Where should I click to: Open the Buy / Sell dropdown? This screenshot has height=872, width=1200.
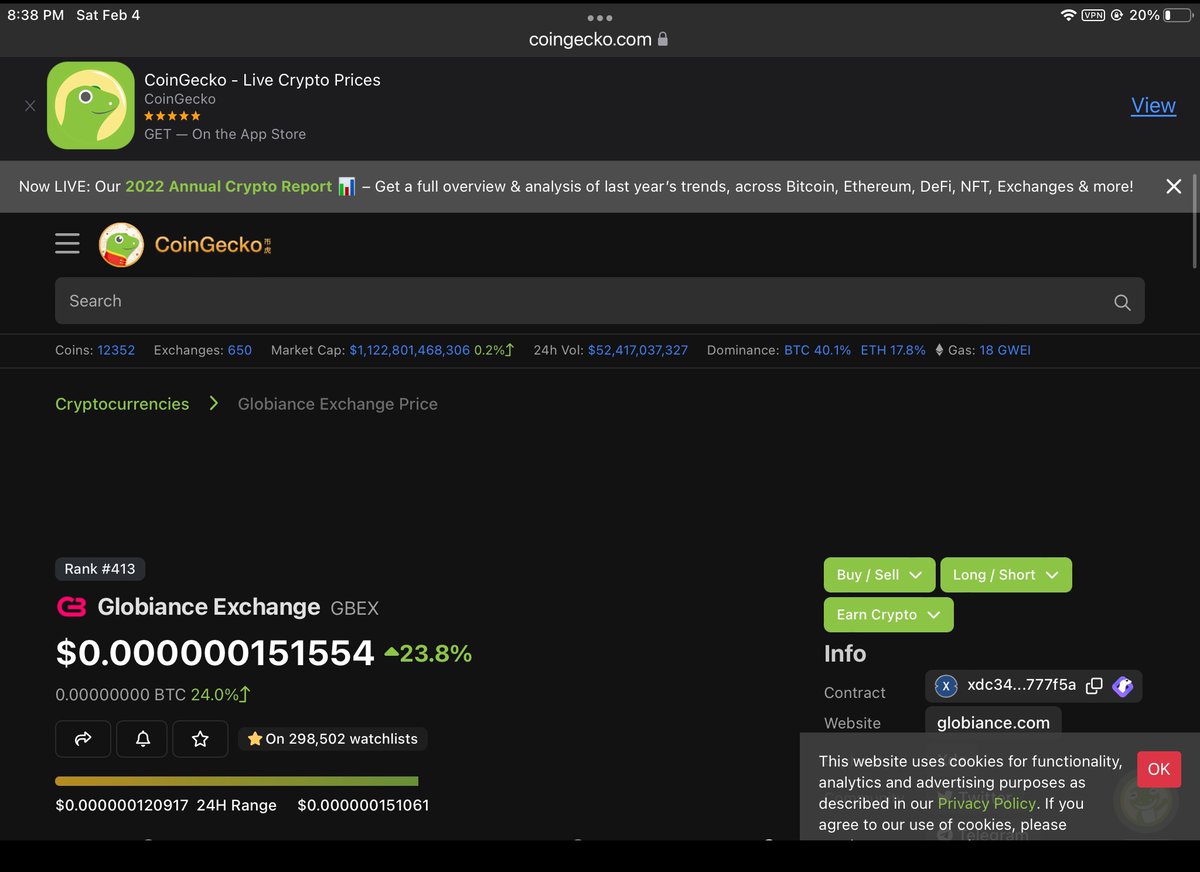tap(879, 575)
